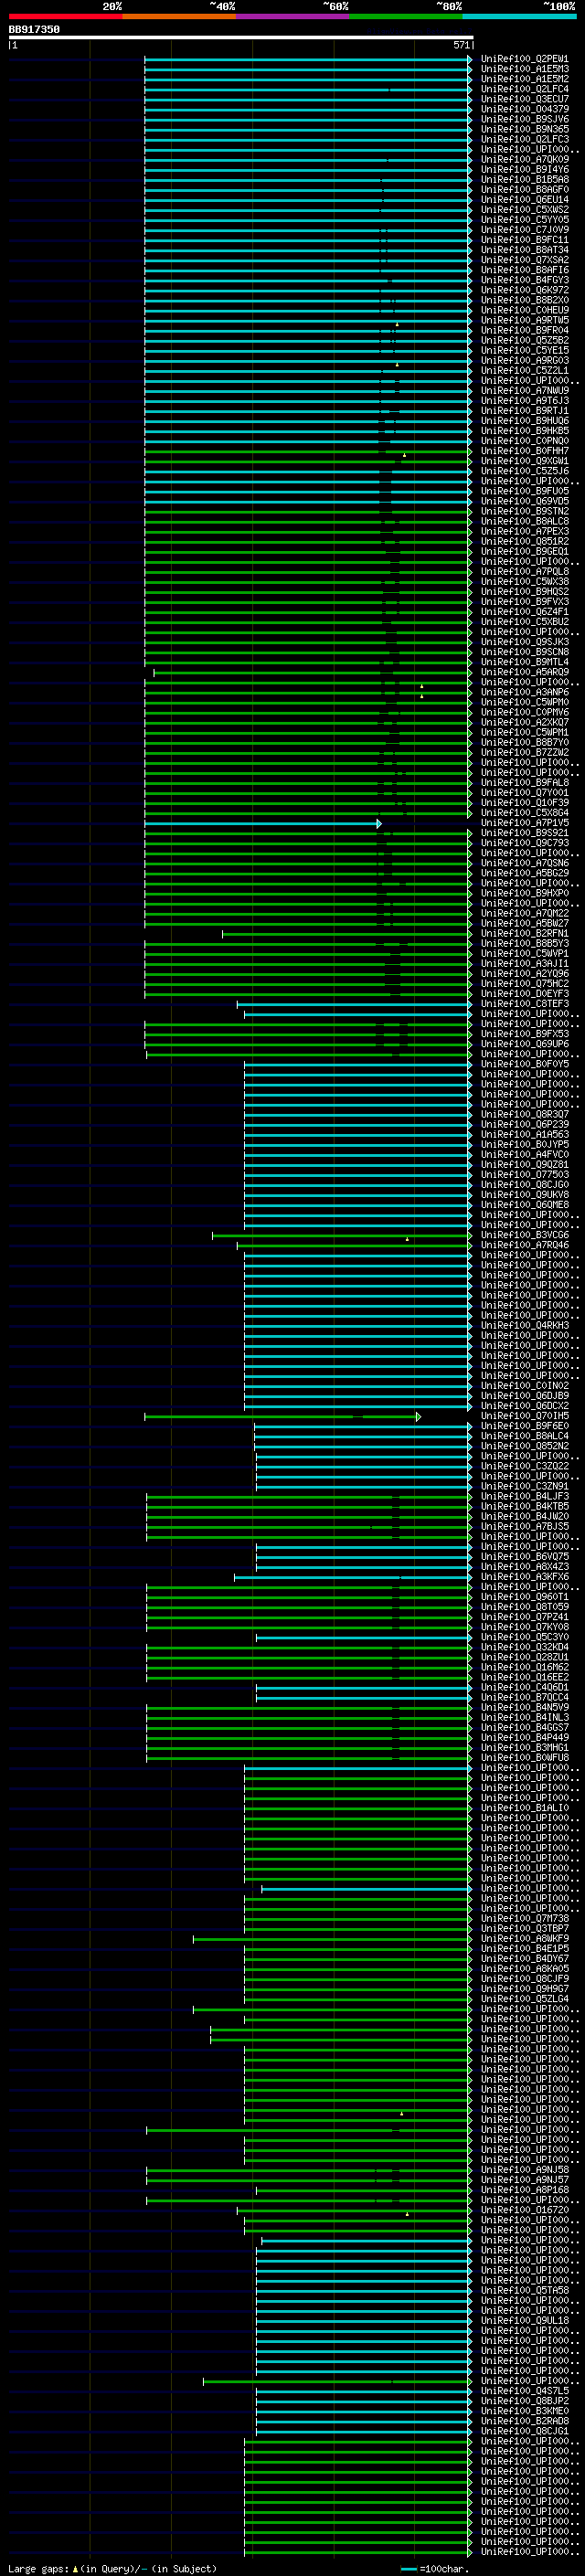Select hit label UniRef100_B9GEQ1
The image size is (585, 2576).
tap(524, 551)
